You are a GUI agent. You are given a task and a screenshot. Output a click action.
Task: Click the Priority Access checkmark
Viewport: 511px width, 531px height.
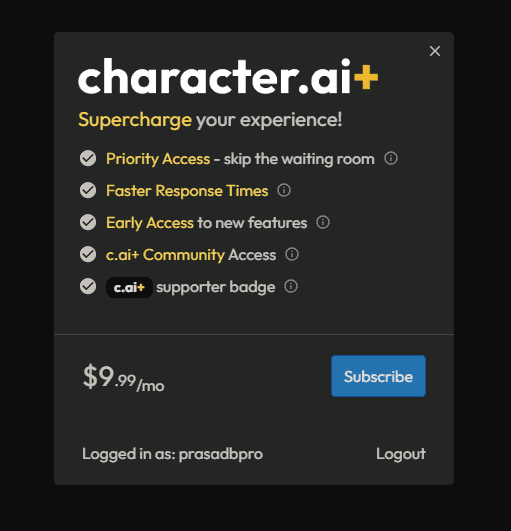[x=88, y=158]
